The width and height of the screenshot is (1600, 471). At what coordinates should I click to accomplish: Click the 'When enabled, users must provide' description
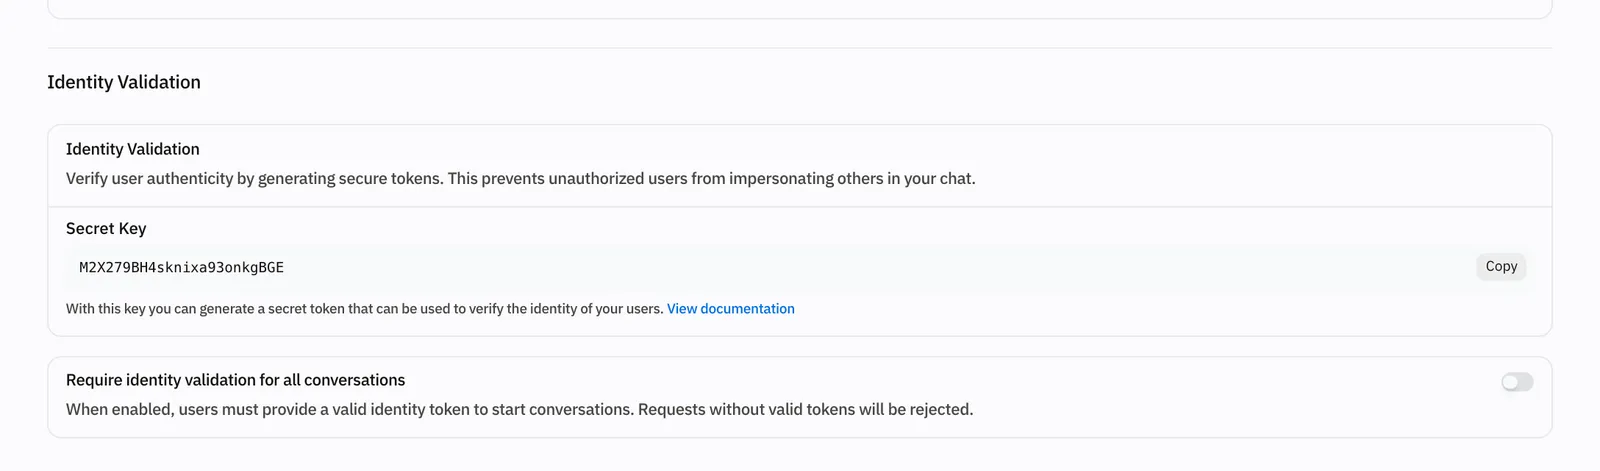tap(520, 410)
